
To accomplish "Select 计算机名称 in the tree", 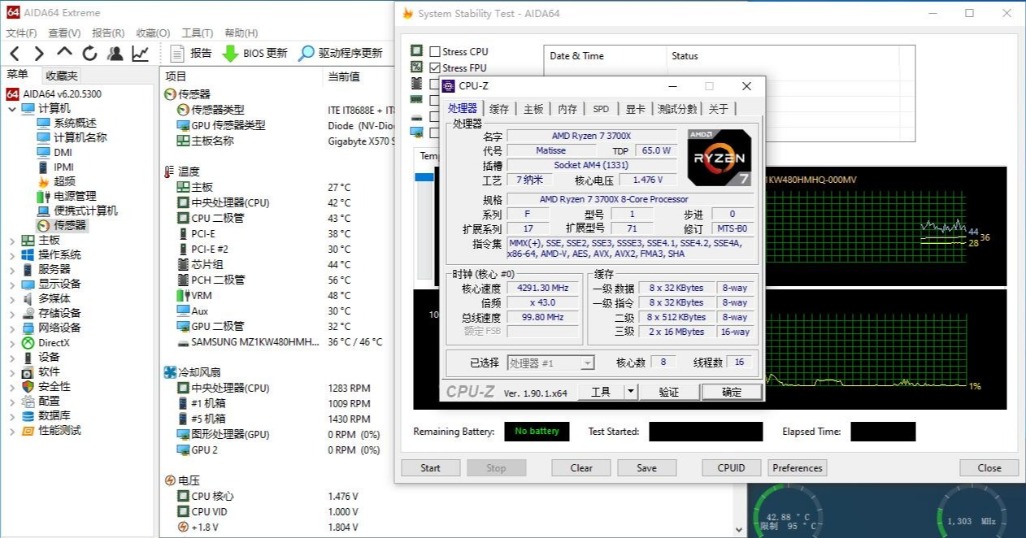I will (80, 137).
